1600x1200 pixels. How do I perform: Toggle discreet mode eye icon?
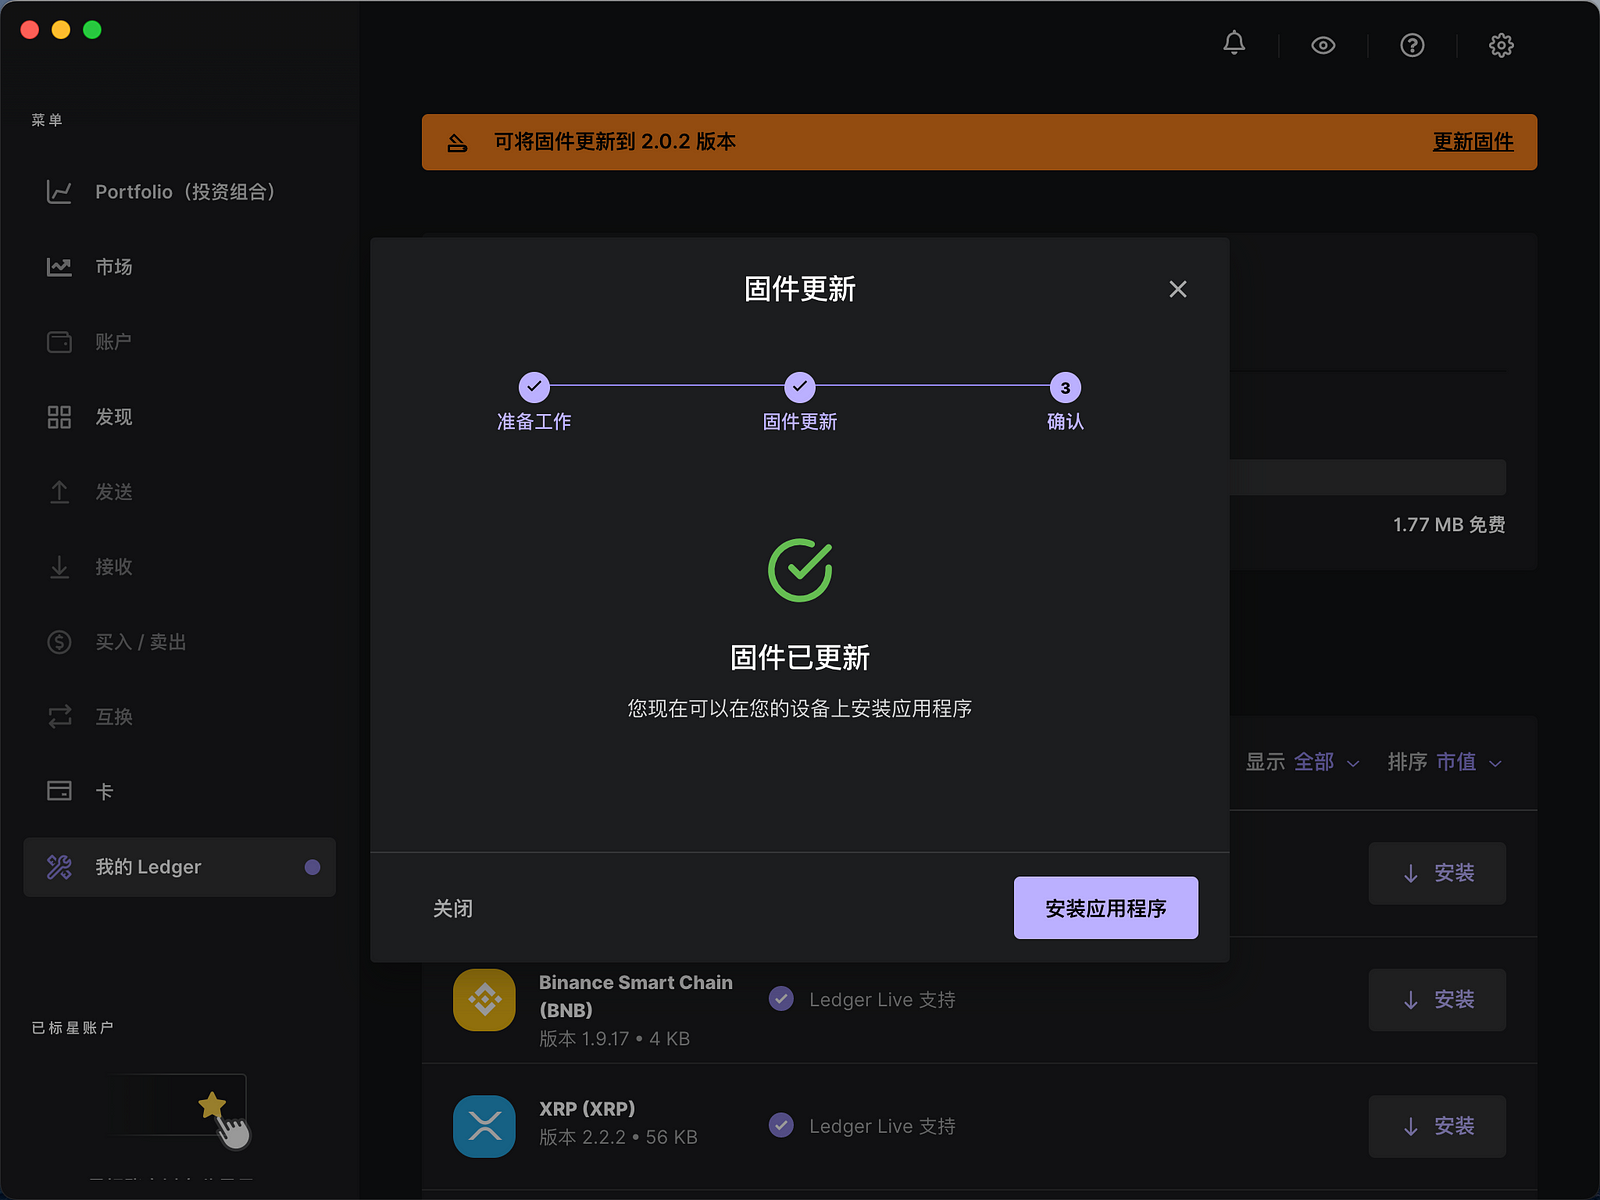[1323, 45]
